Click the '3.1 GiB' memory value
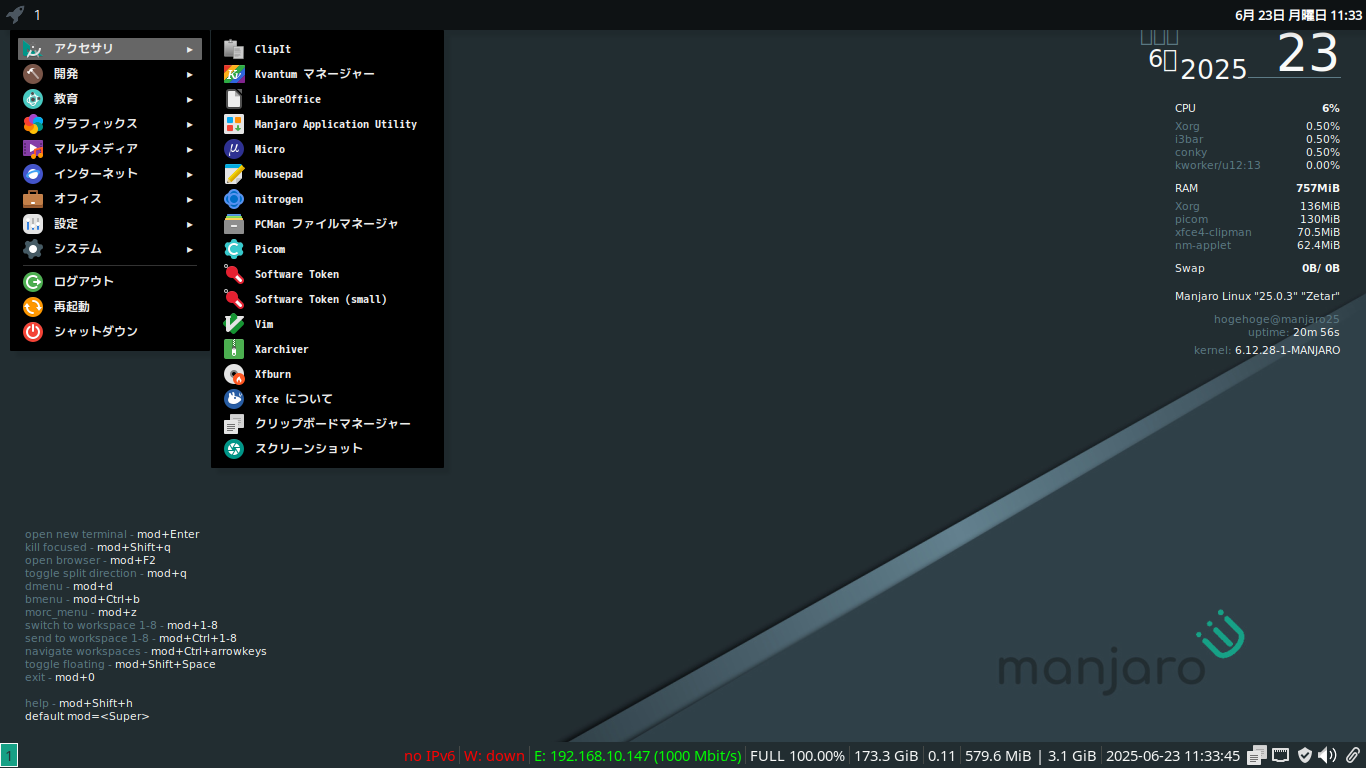 (1072, 756)
